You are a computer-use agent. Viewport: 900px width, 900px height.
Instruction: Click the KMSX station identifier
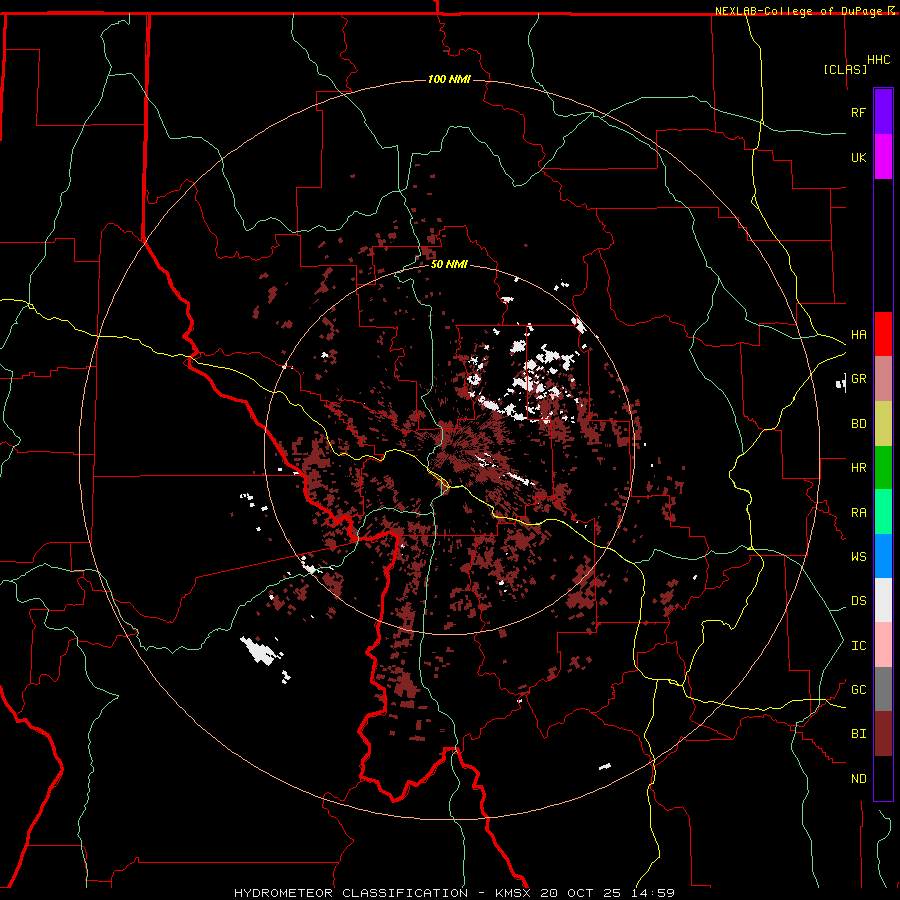tap(513, 893)
